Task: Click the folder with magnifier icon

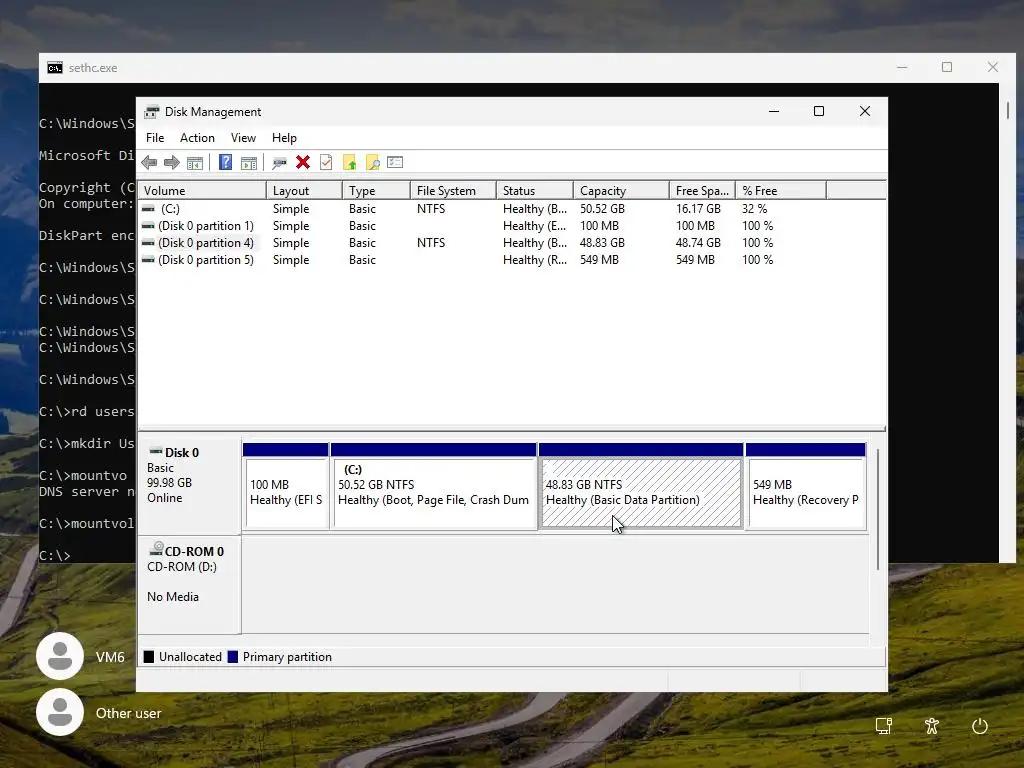Action: point(372,162)
